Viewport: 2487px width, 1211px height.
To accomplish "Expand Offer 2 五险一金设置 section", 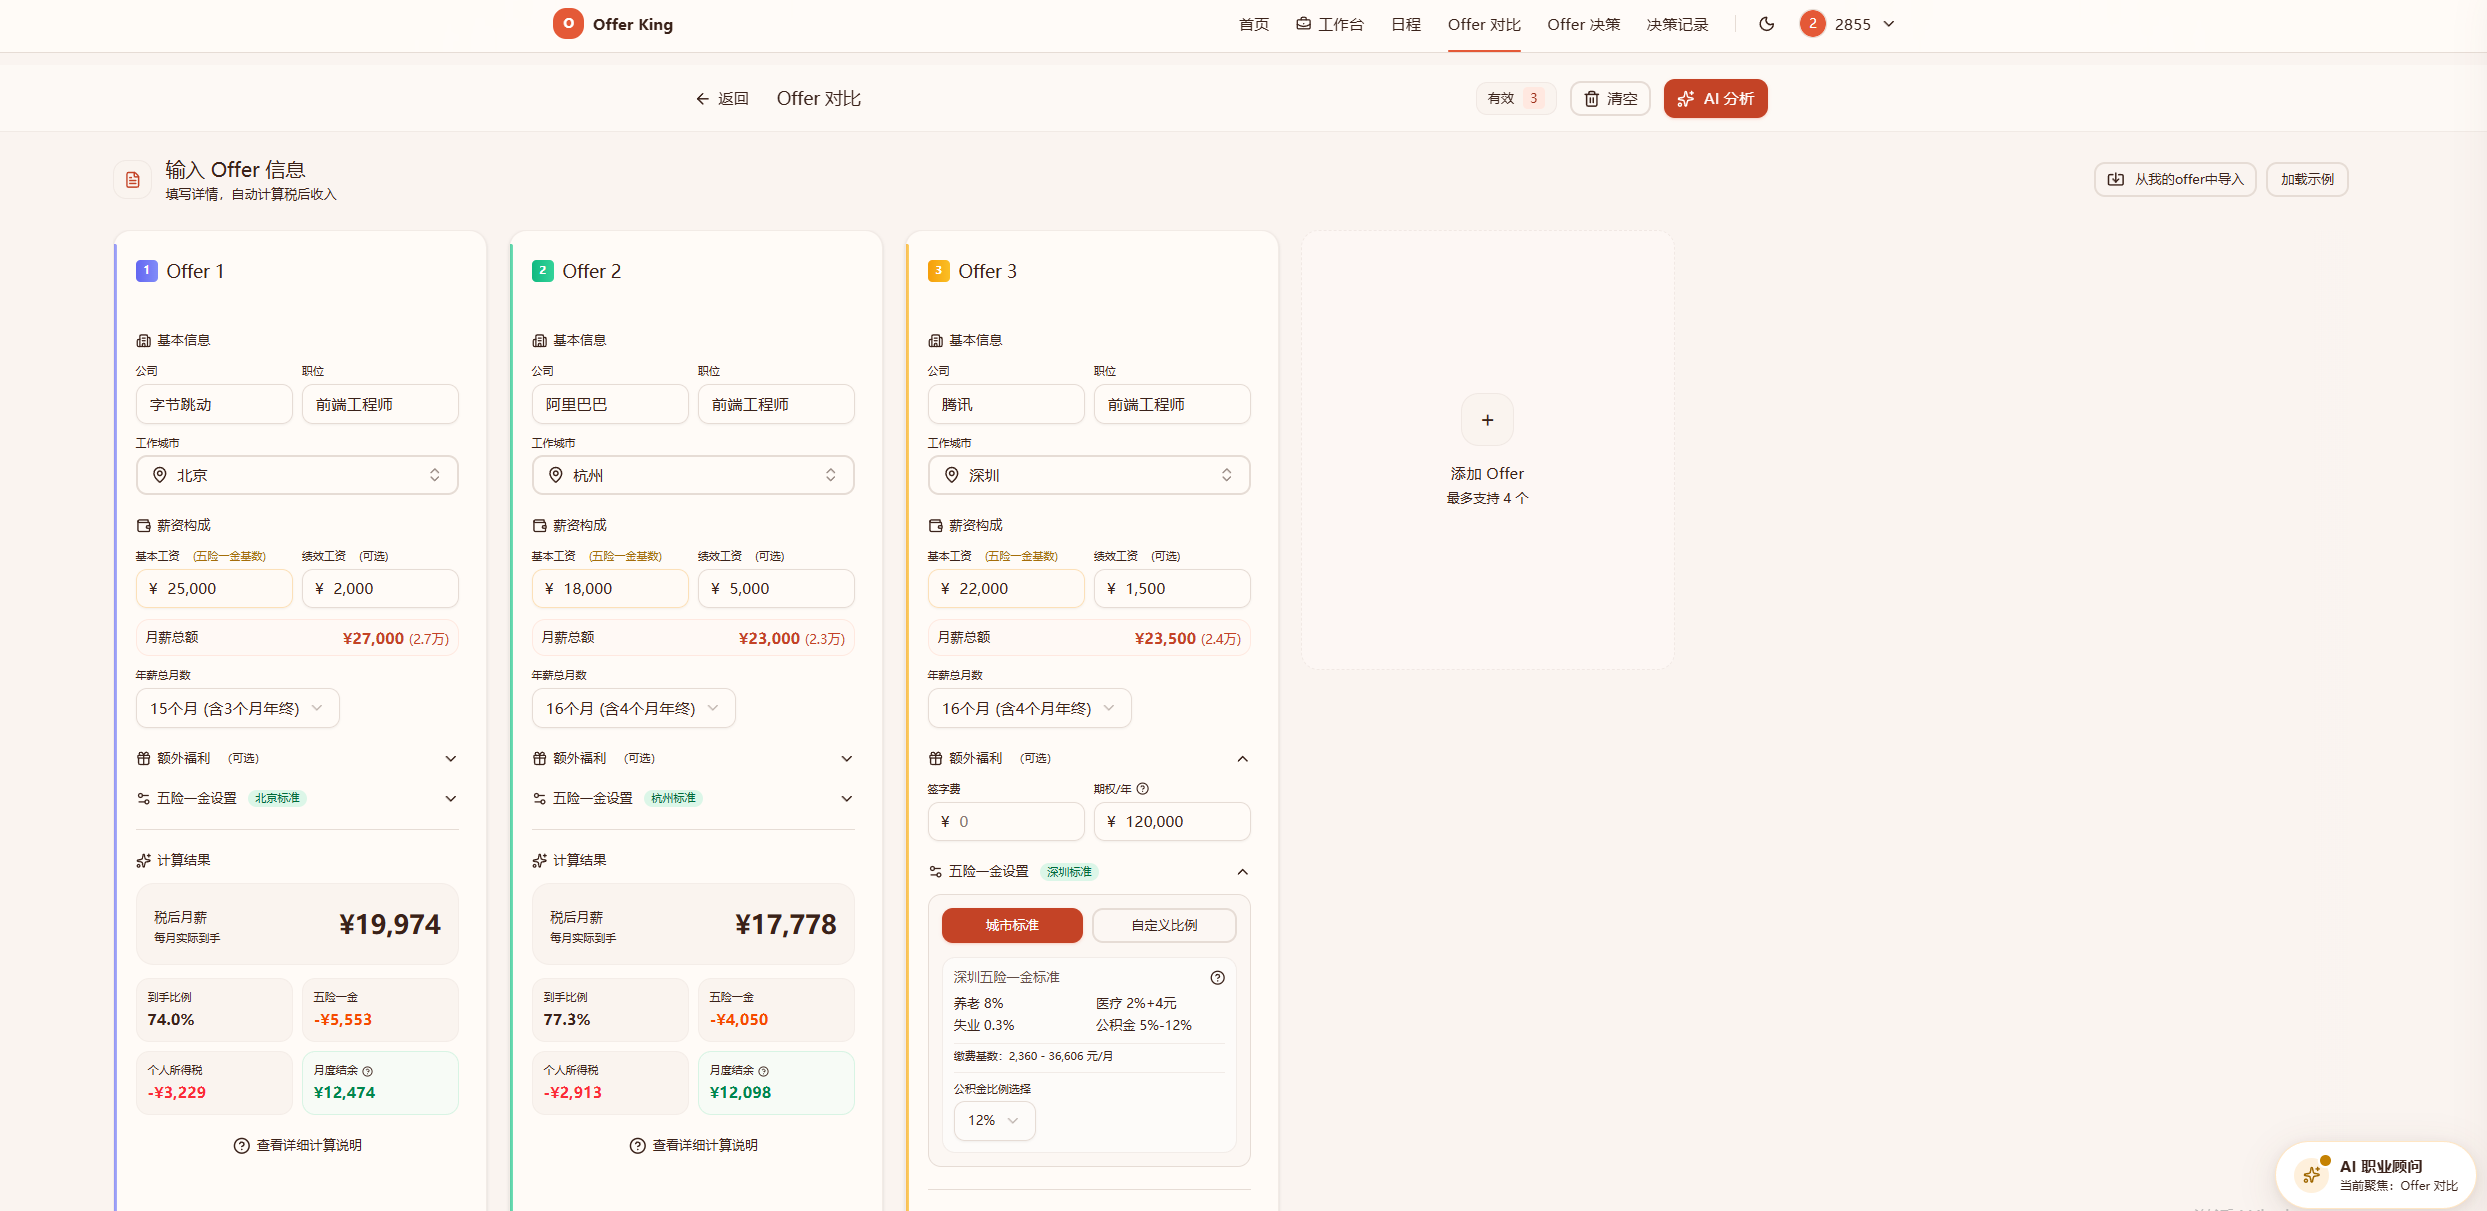I will (847, 799).
